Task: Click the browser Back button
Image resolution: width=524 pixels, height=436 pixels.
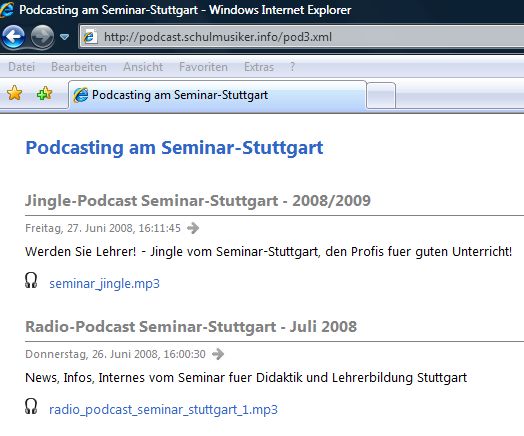Action: click(x=13, y=36)
